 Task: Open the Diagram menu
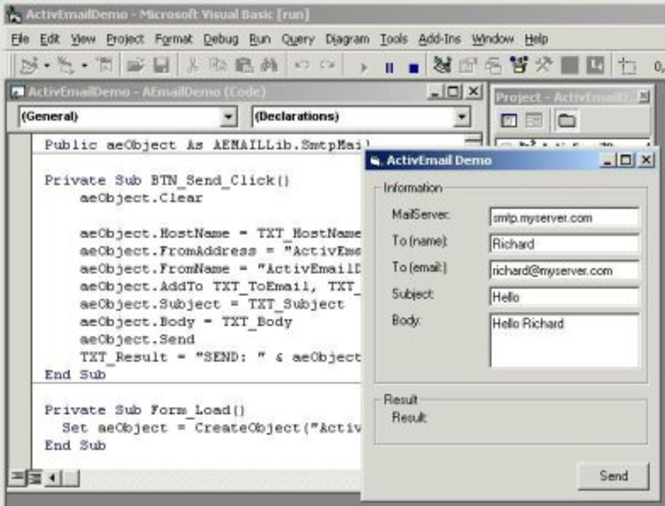tap(347, 39)
